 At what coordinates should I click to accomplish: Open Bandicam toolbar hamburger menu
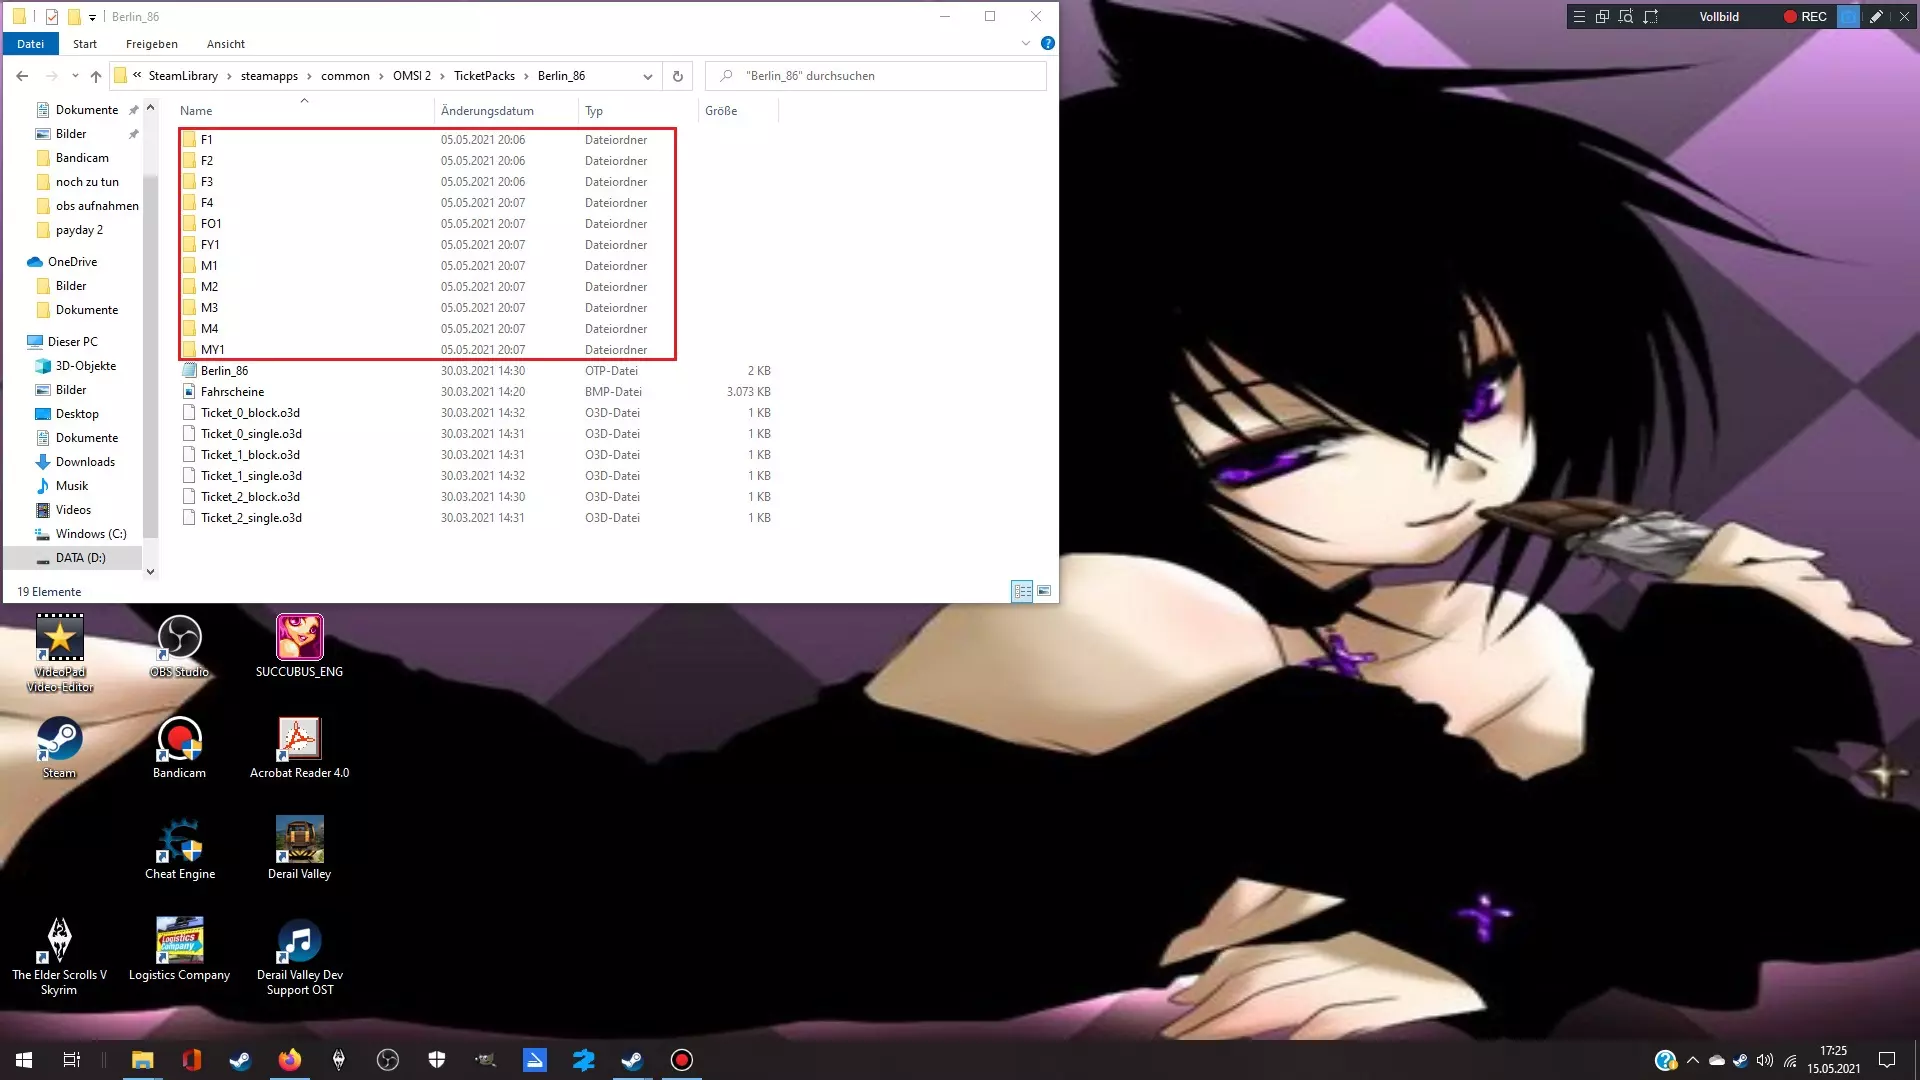(1579, 16)
